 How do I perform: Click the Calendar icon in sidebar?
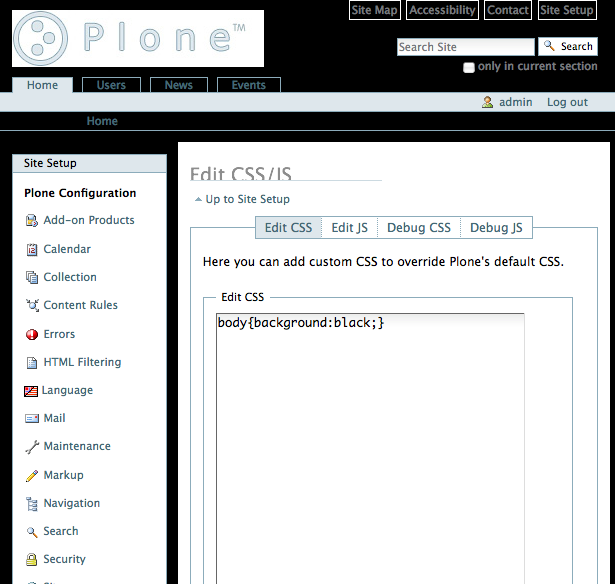[32, 249]
